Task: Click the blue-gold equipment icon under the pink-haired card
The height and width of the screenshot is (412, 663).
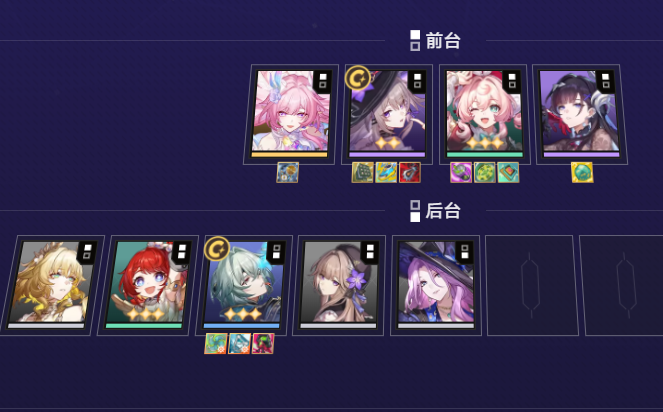Action: [288, 173]
